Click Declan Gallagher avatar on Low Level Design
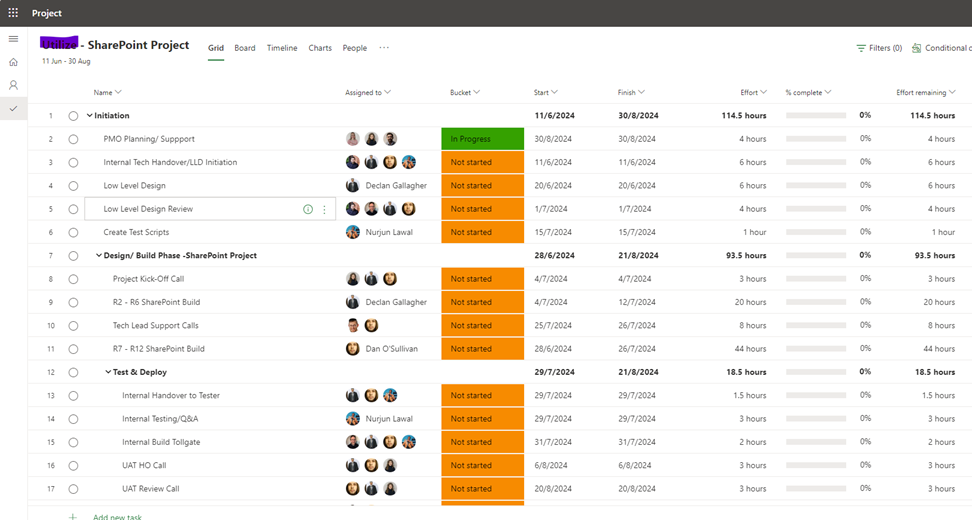 pyautogui.click(x=352, y=185)
